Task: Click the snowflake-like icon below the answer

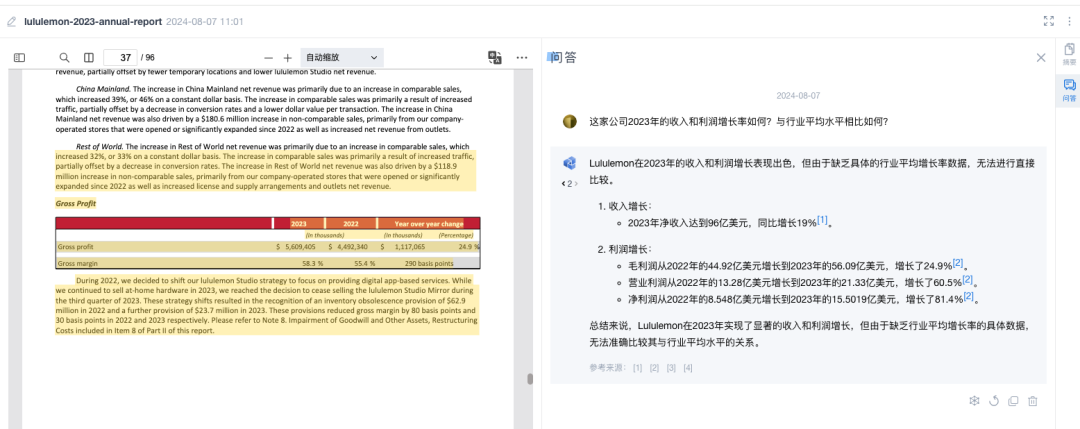Action: [x=974, y=401]
